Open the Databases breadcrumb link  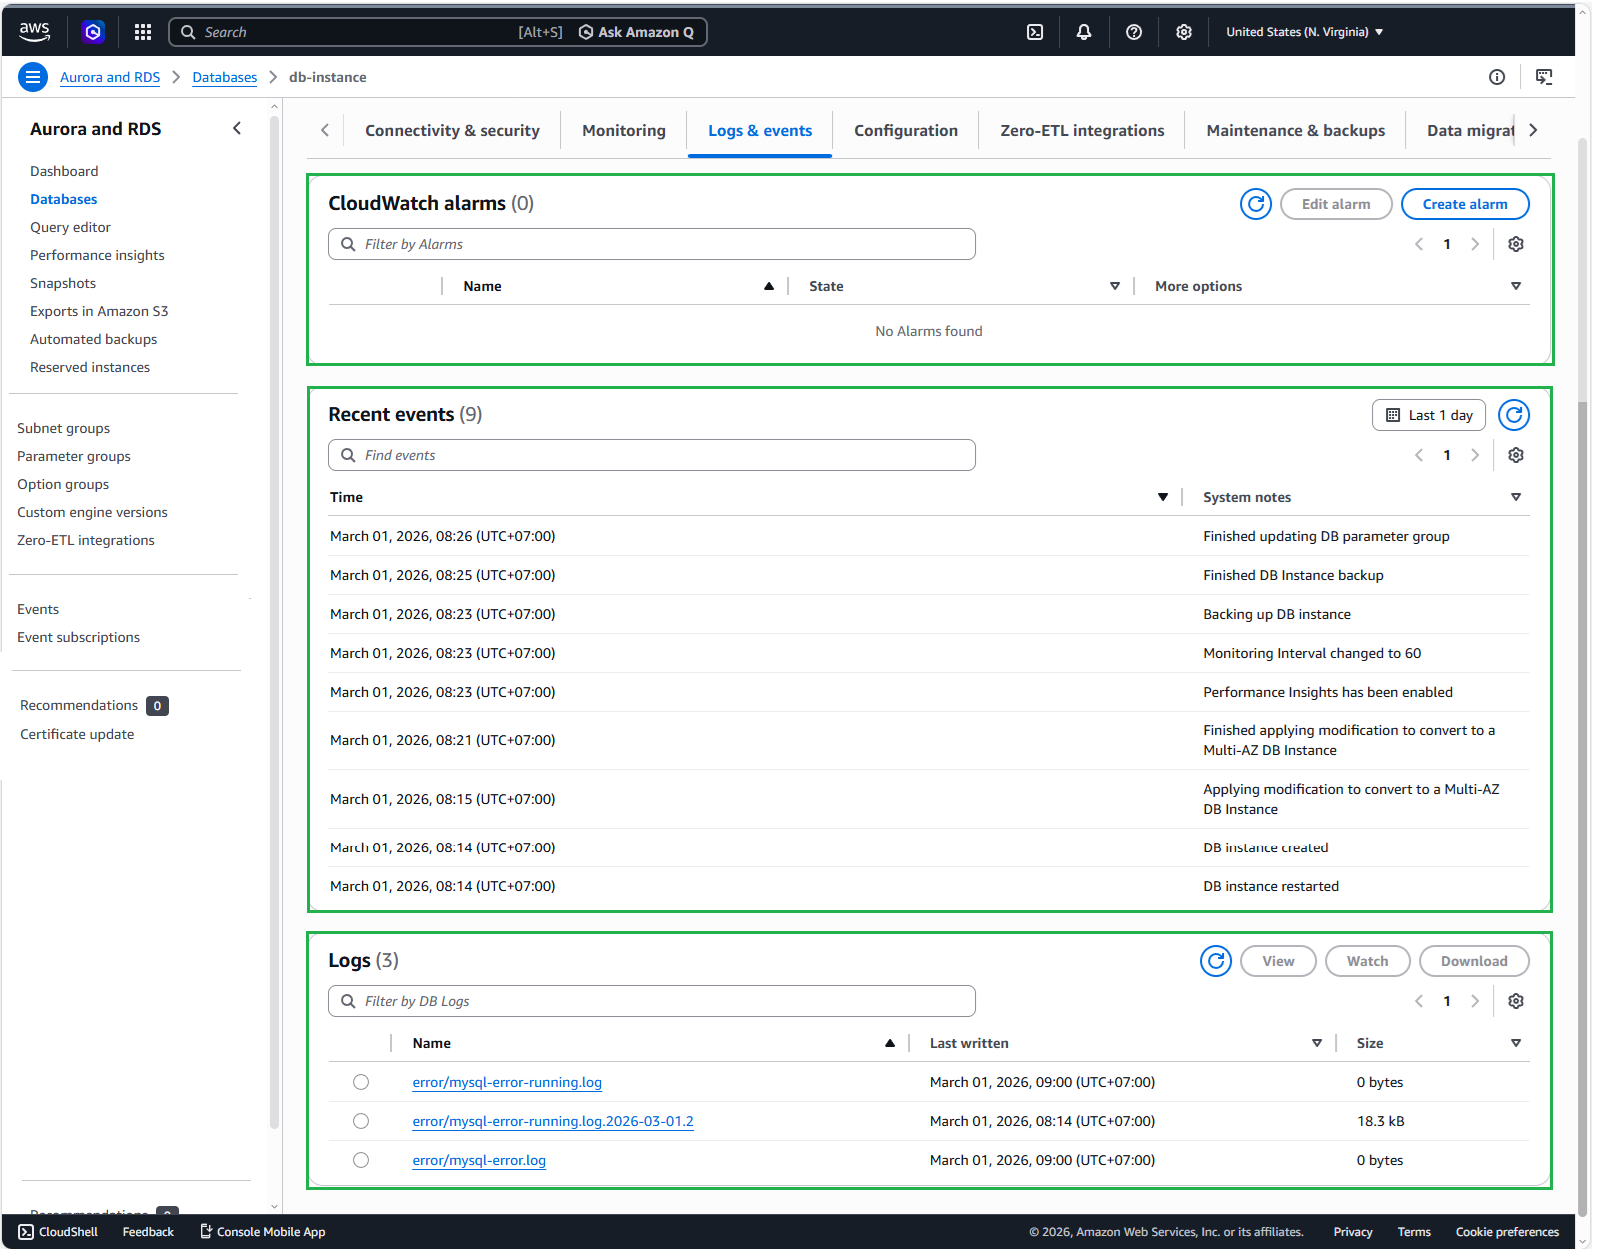click(x=225, y=77)
